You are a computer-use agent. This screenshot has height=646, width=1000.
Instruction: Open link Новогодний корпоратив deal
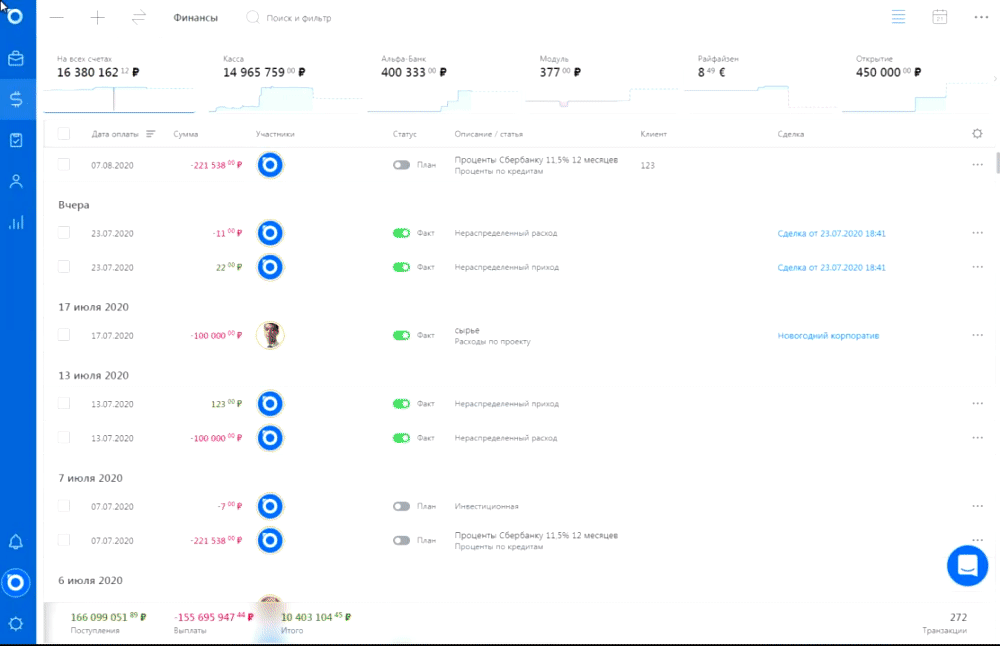(828, 335)
